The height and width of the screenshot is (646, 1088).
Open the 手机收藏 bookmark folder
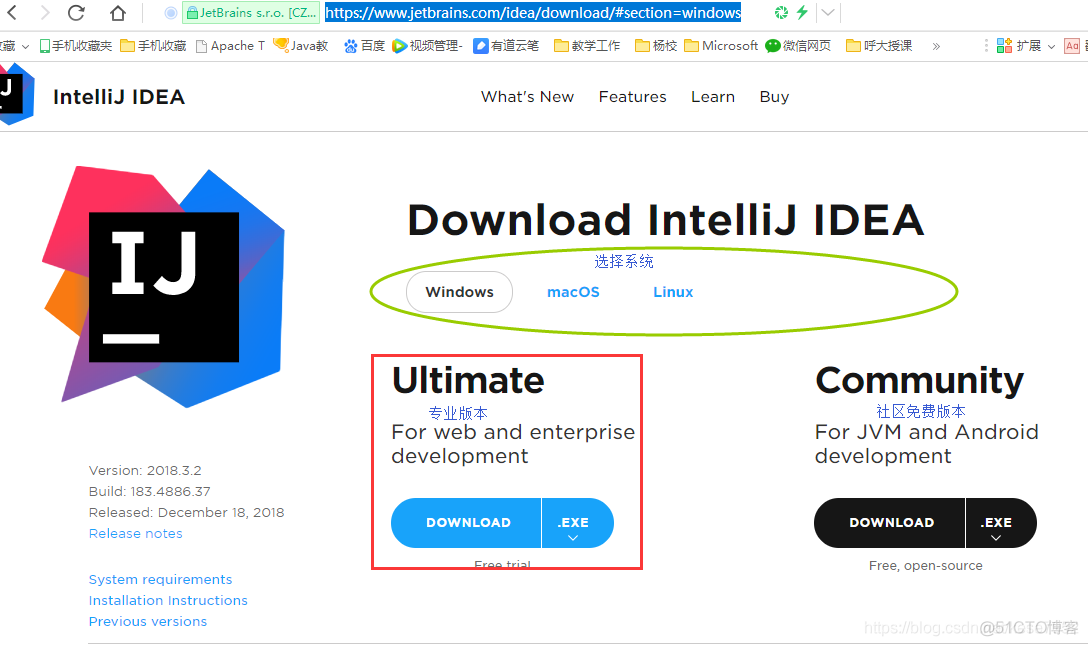coord(153,46)
